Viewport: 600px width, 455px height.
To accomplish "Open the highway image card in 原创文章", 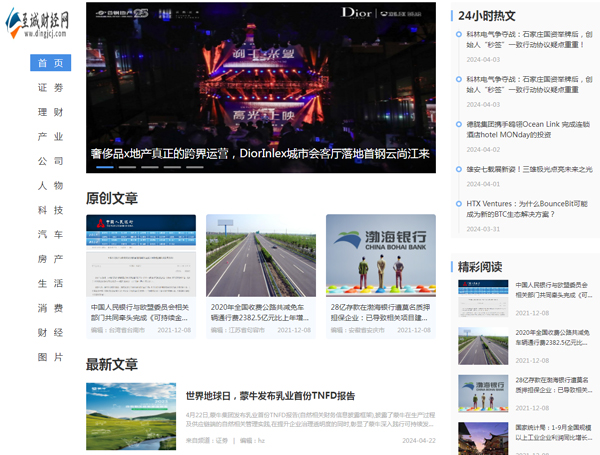I will point(261,256).
